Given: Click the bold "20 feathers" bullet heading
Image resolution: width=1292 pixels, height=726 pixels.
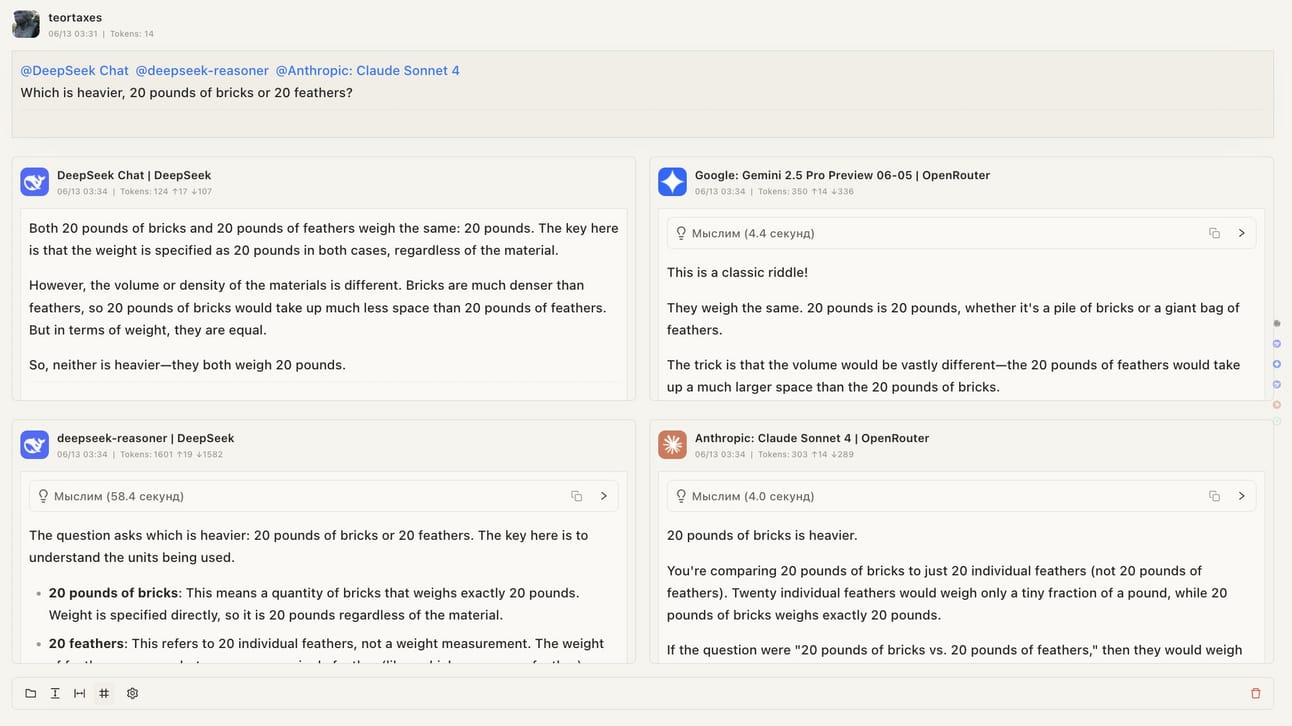Looking at the screenshot, I should point(88,644).
